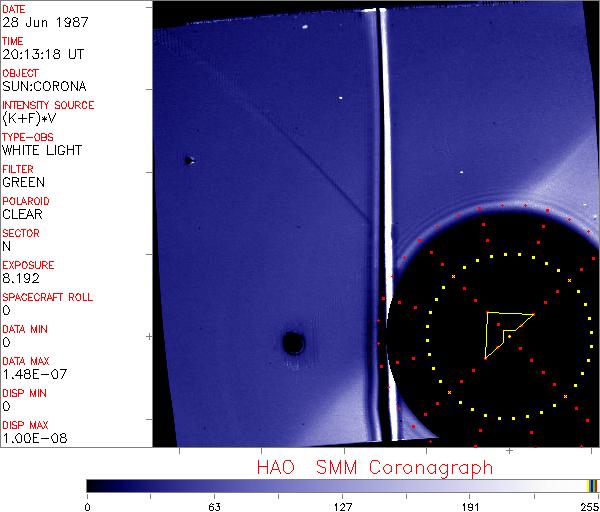Image resolution: width=600 pixels, height=512 pixels.
Task: Select the 'GREEN' filter value
Action: [x=23, y=182]
